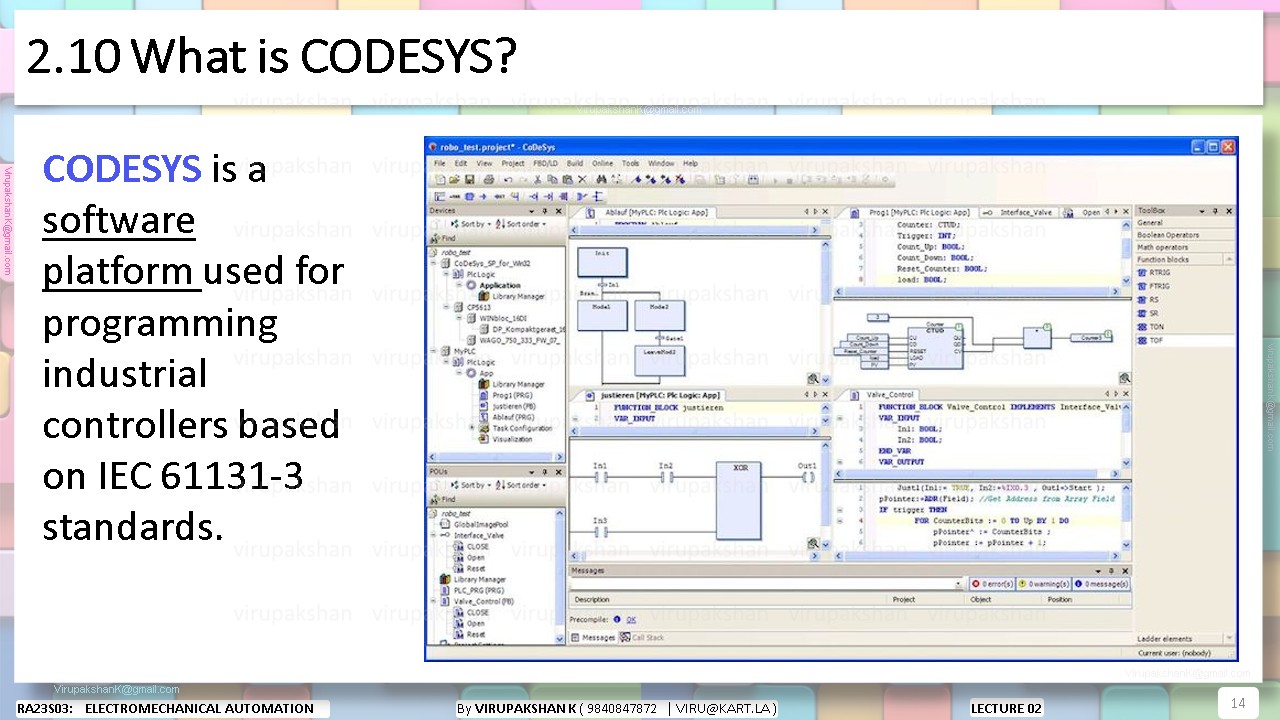This screenshot has width=1280, height=720.
Task: Expand the Task Configuration node
Action: 472,428
